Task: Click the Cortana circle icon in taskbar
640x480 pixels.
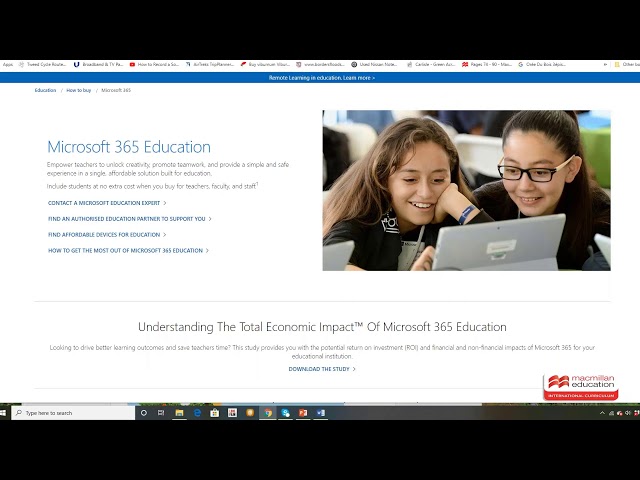Action: 144,413
